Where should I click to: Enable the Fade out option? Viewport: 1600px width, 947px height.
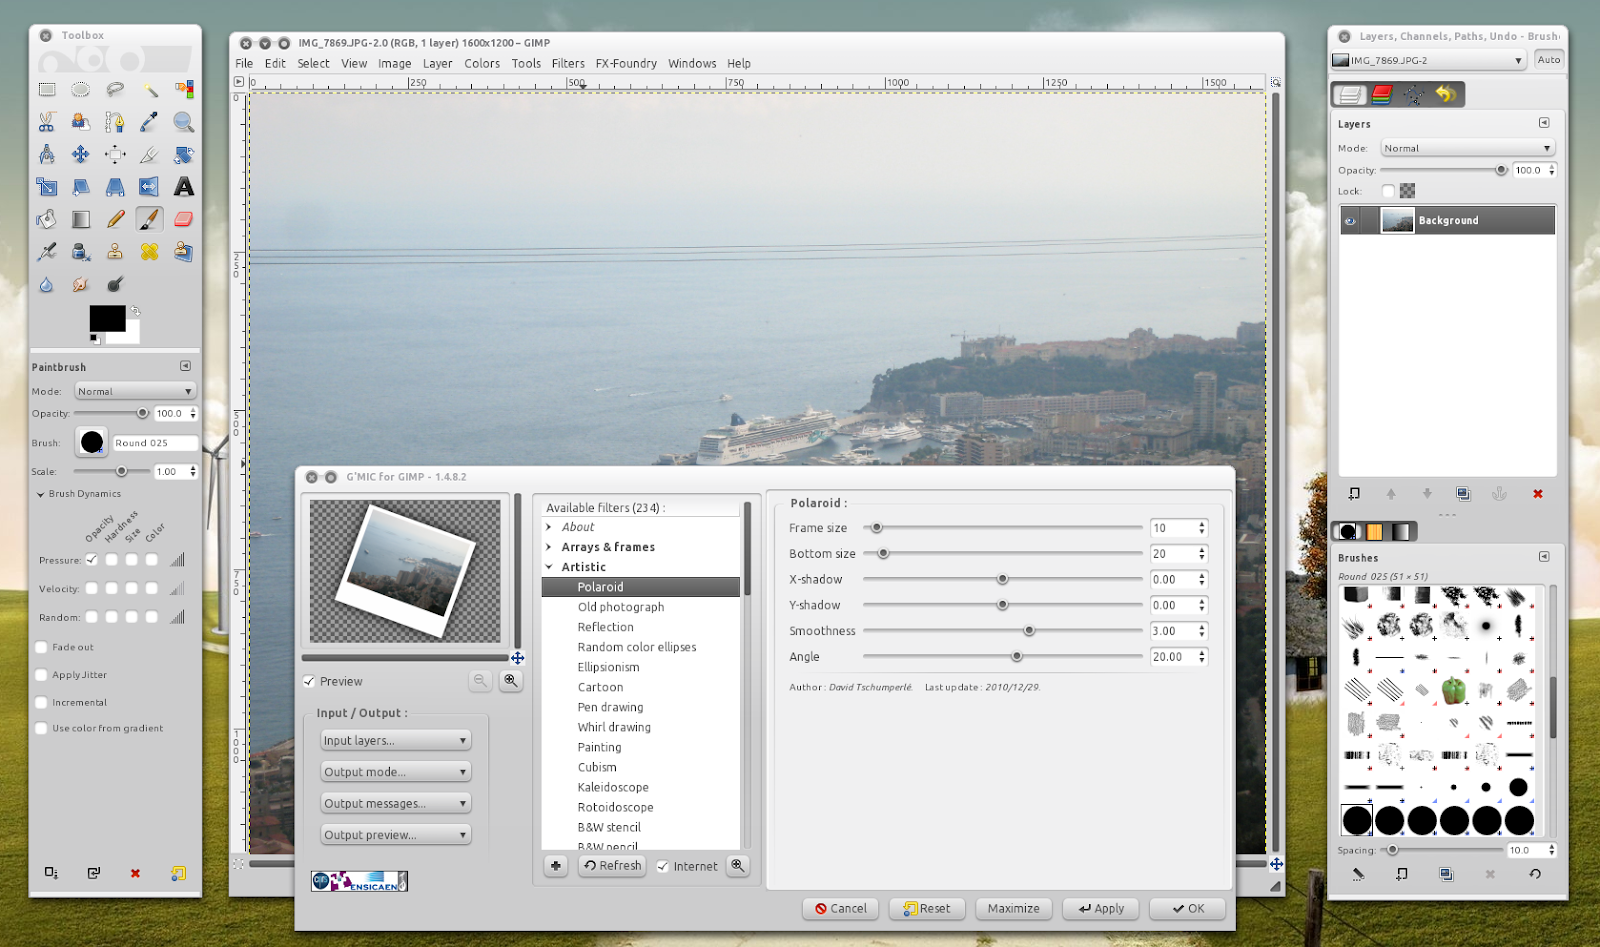(42, 647)
